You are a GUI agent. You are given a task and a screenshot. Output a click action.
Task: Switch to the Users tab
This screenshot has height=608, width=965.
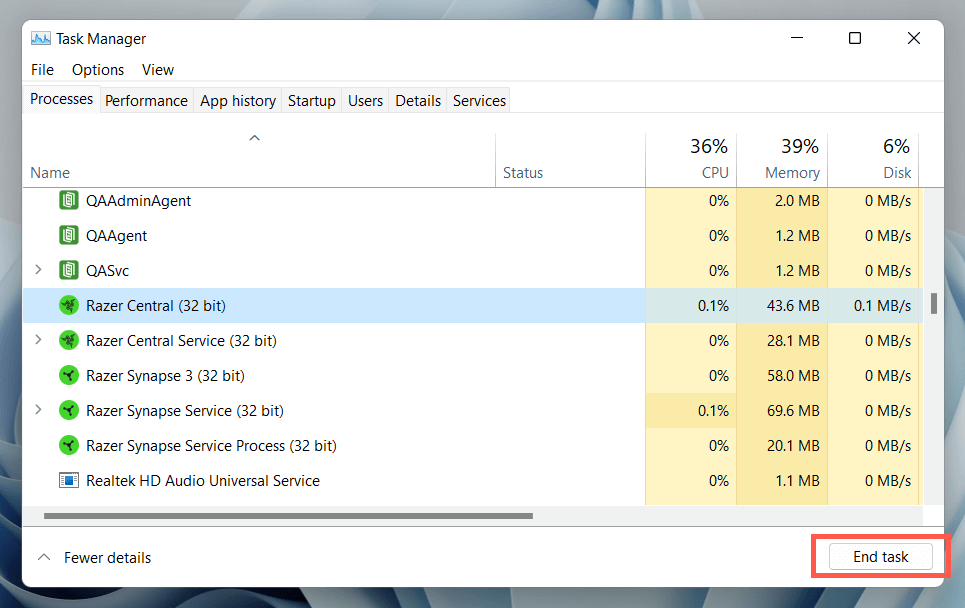[x=366, y=101]
